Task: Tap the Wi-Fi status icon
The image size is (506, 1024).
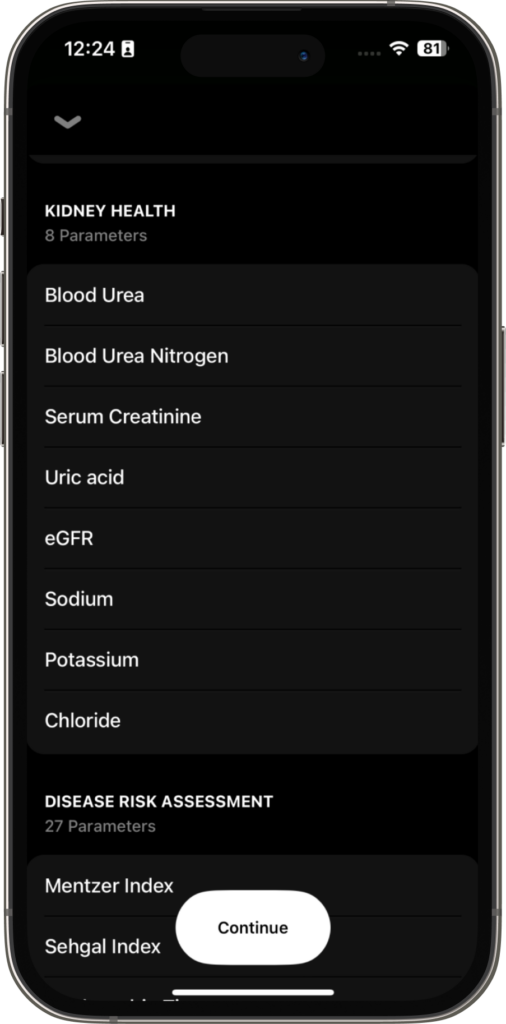Action: pos(398,48)
